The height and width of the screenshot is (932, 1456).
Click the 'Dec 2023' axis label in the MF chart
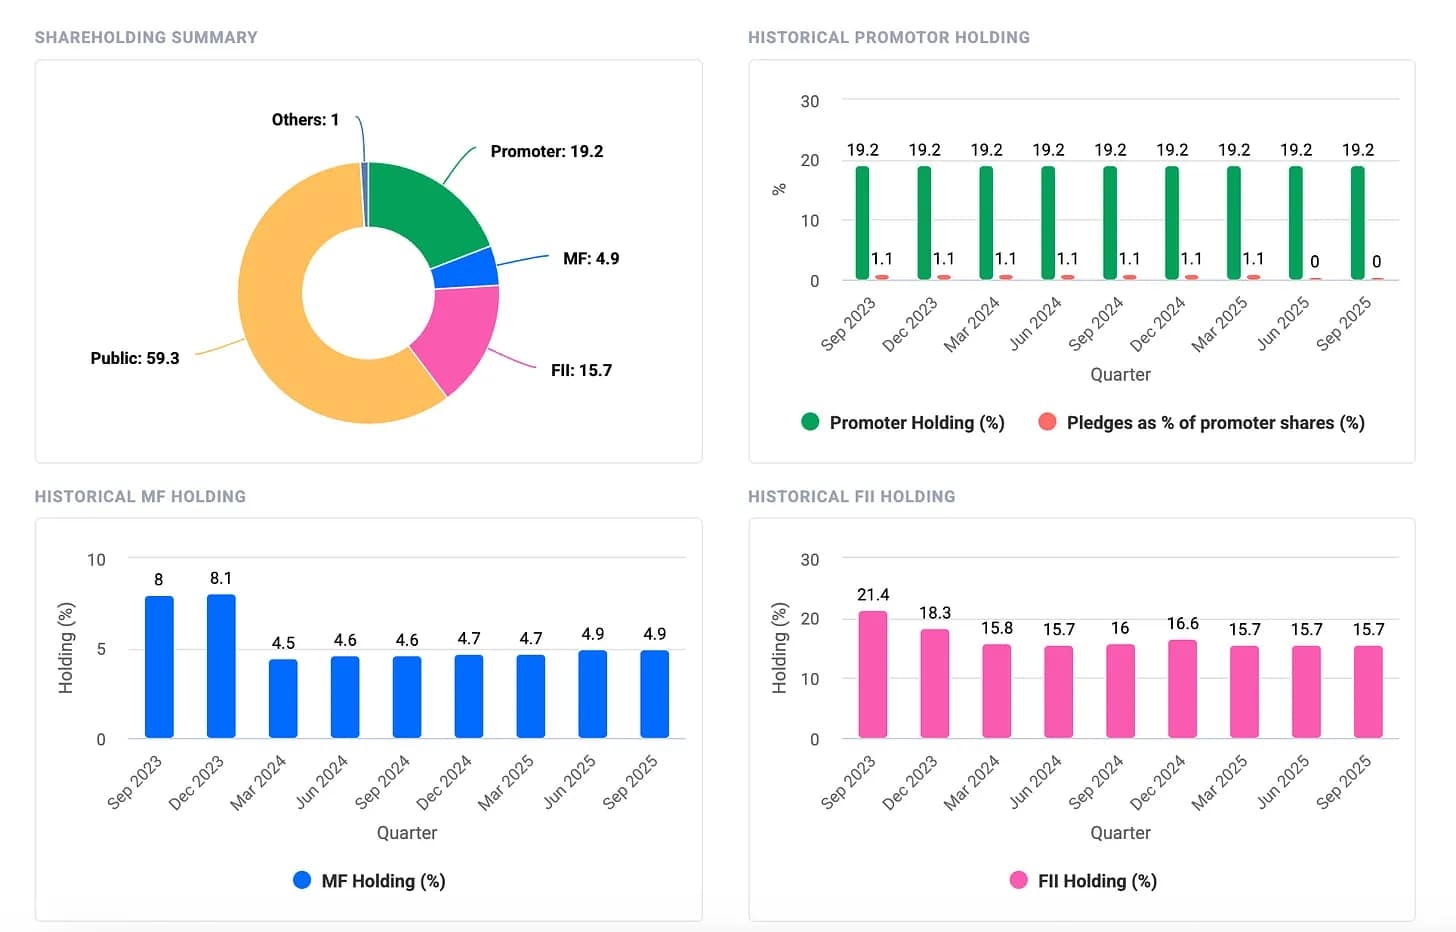[196, 783]
